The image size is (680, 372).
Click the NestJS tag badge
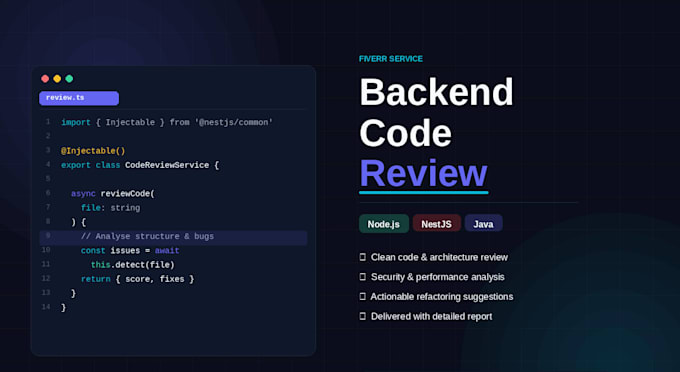pos(436,224)
